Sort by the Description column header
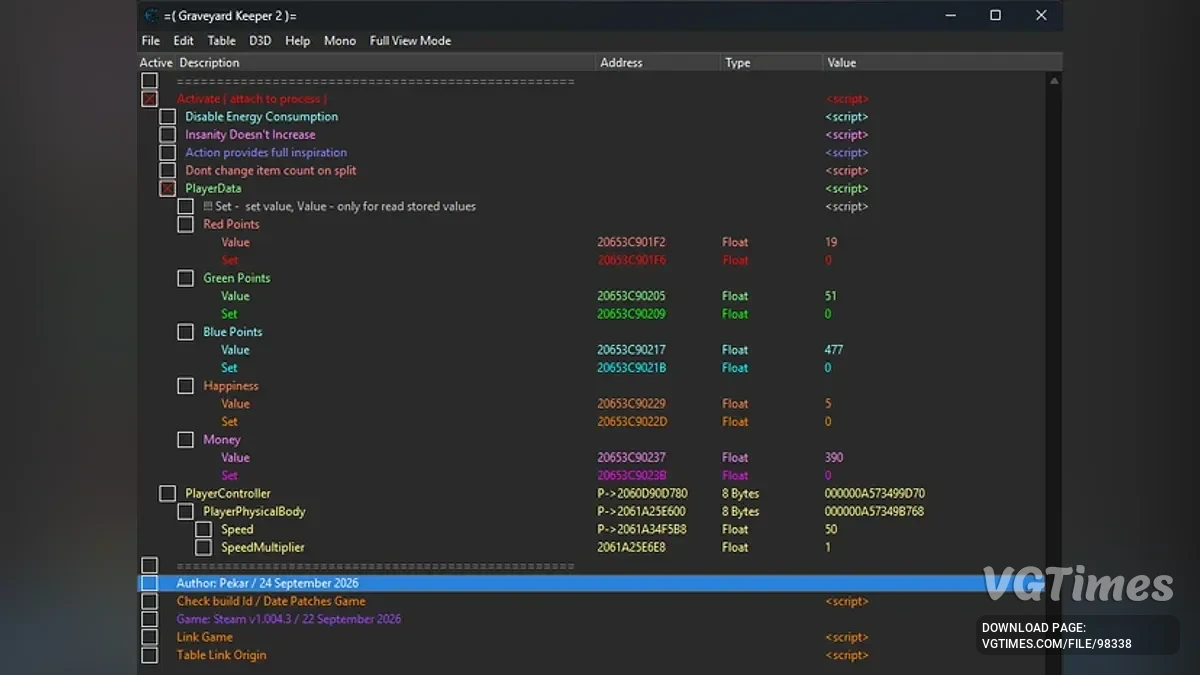 coord(385,63)
